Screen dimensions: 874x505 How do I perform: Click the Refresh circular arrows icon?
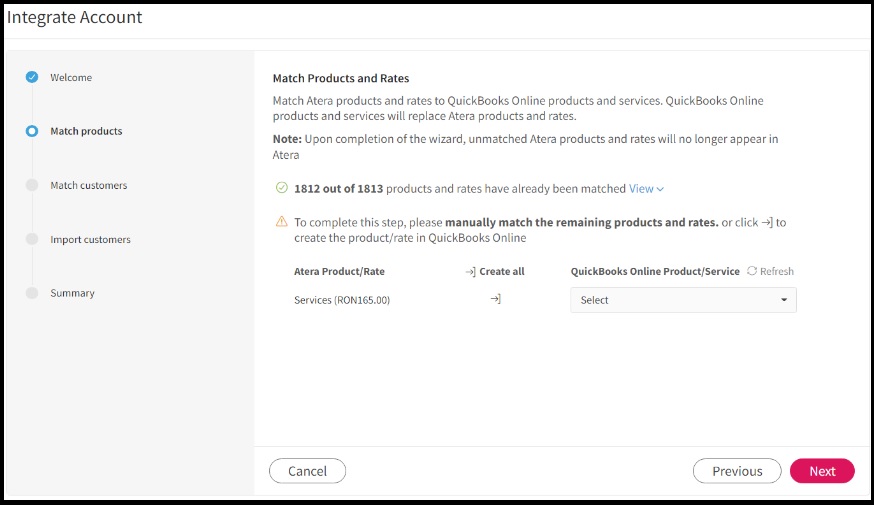[752, 271]
